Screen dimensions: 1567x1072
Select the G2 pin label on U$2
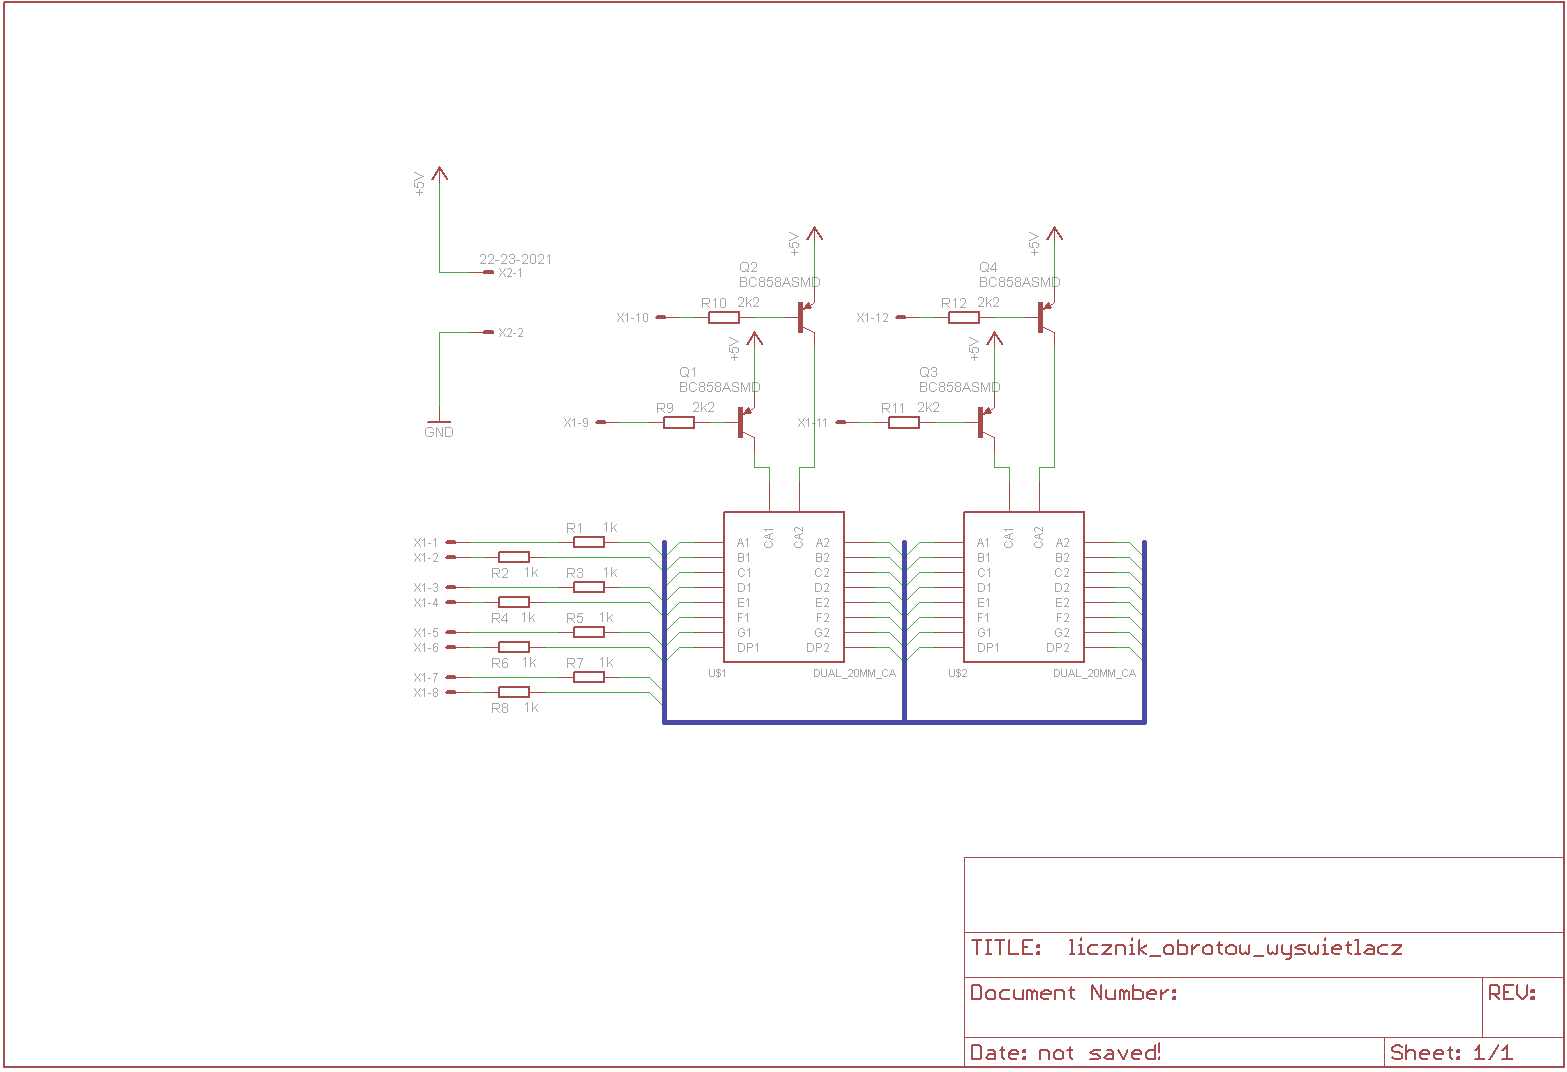(1062, 633)
